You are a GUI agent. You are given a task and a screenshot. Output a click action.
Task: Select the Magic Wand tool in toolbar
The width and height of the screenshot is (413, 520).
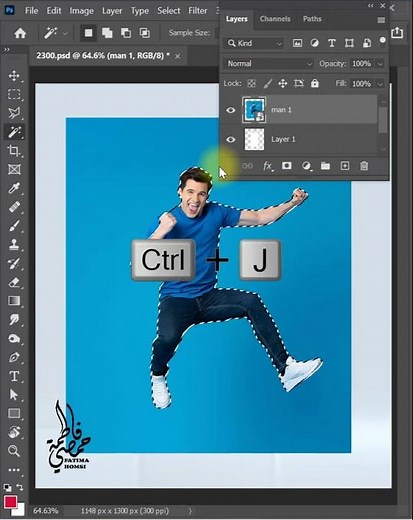click(14, 132)
